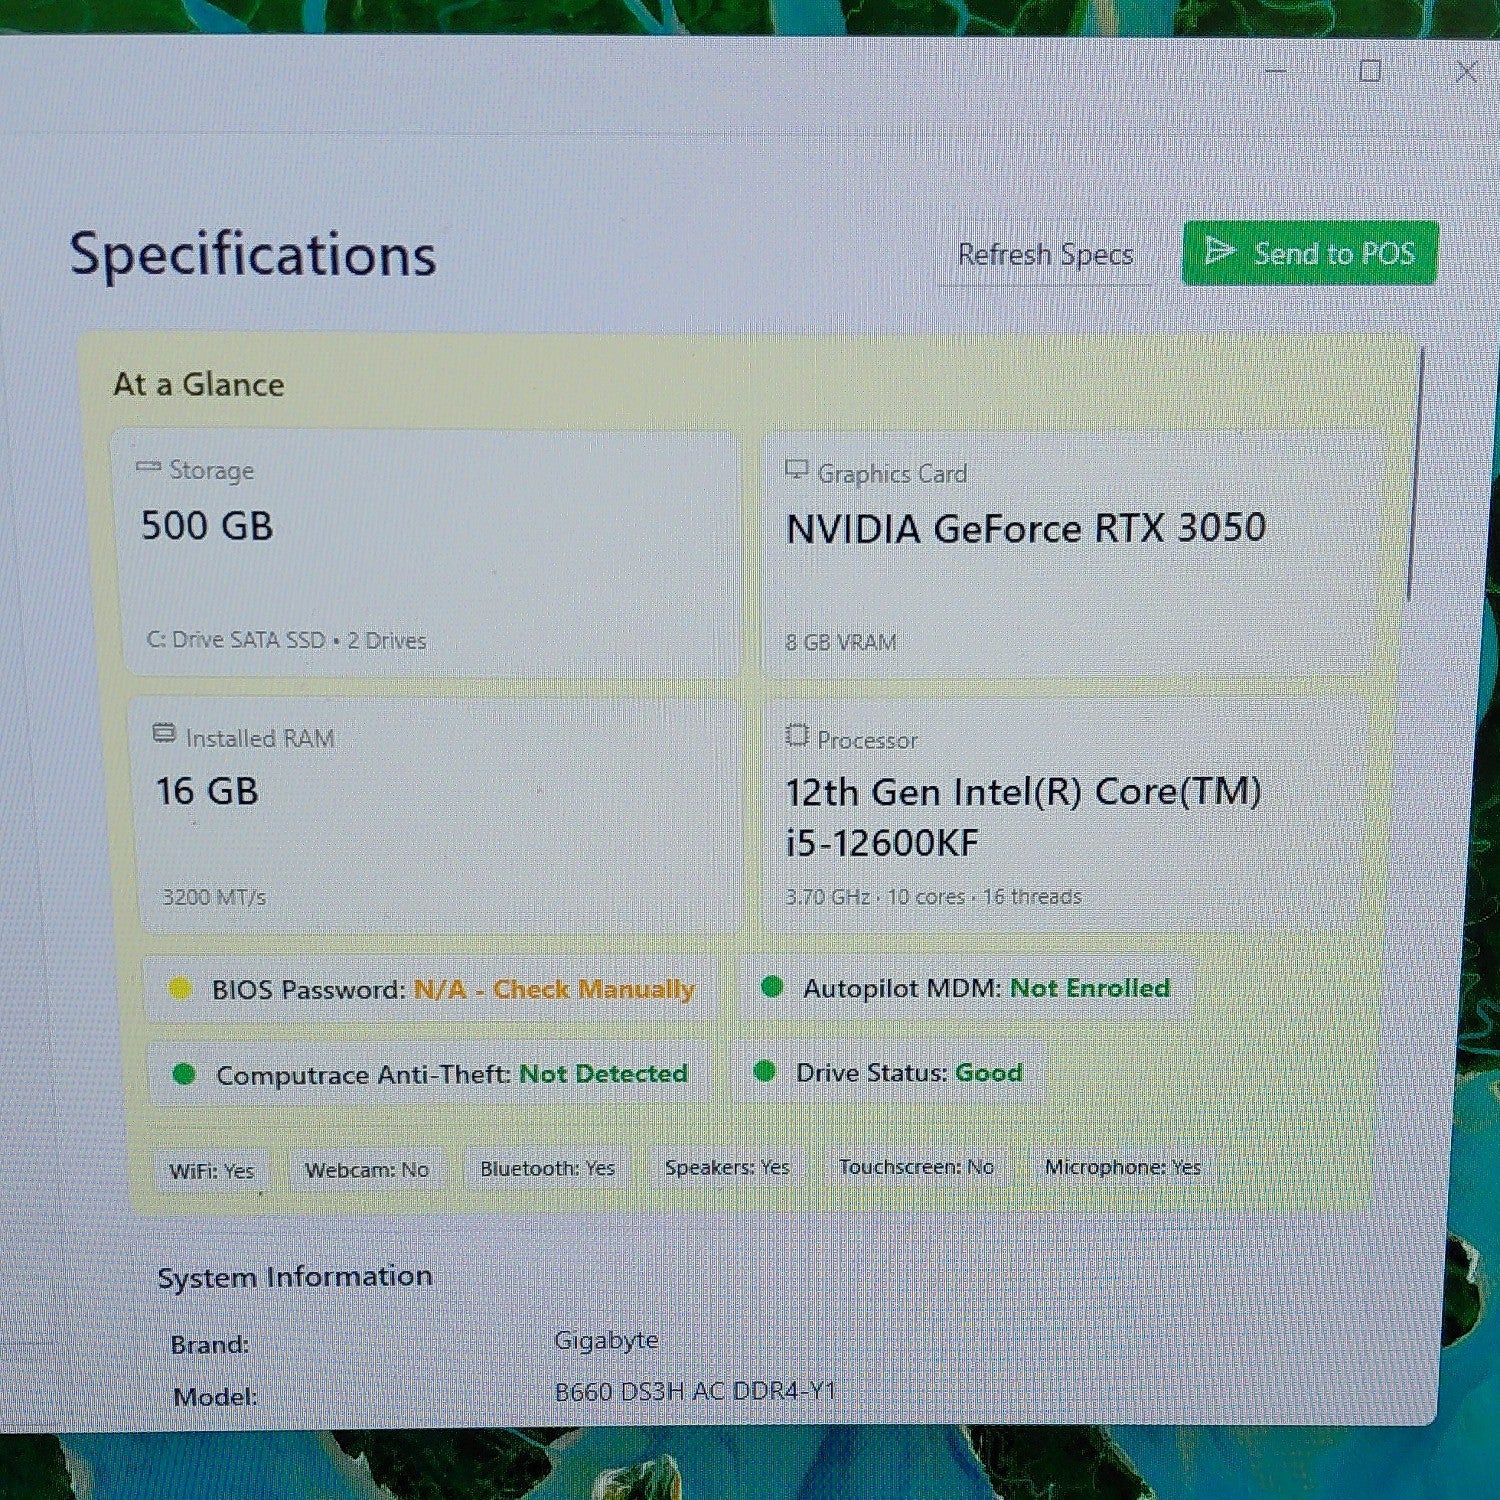Image resolution: width=1500 pixels, height=1500 pixels.
Task: Click the Speakers: Yes chip
Action: tap(727, 1167)
